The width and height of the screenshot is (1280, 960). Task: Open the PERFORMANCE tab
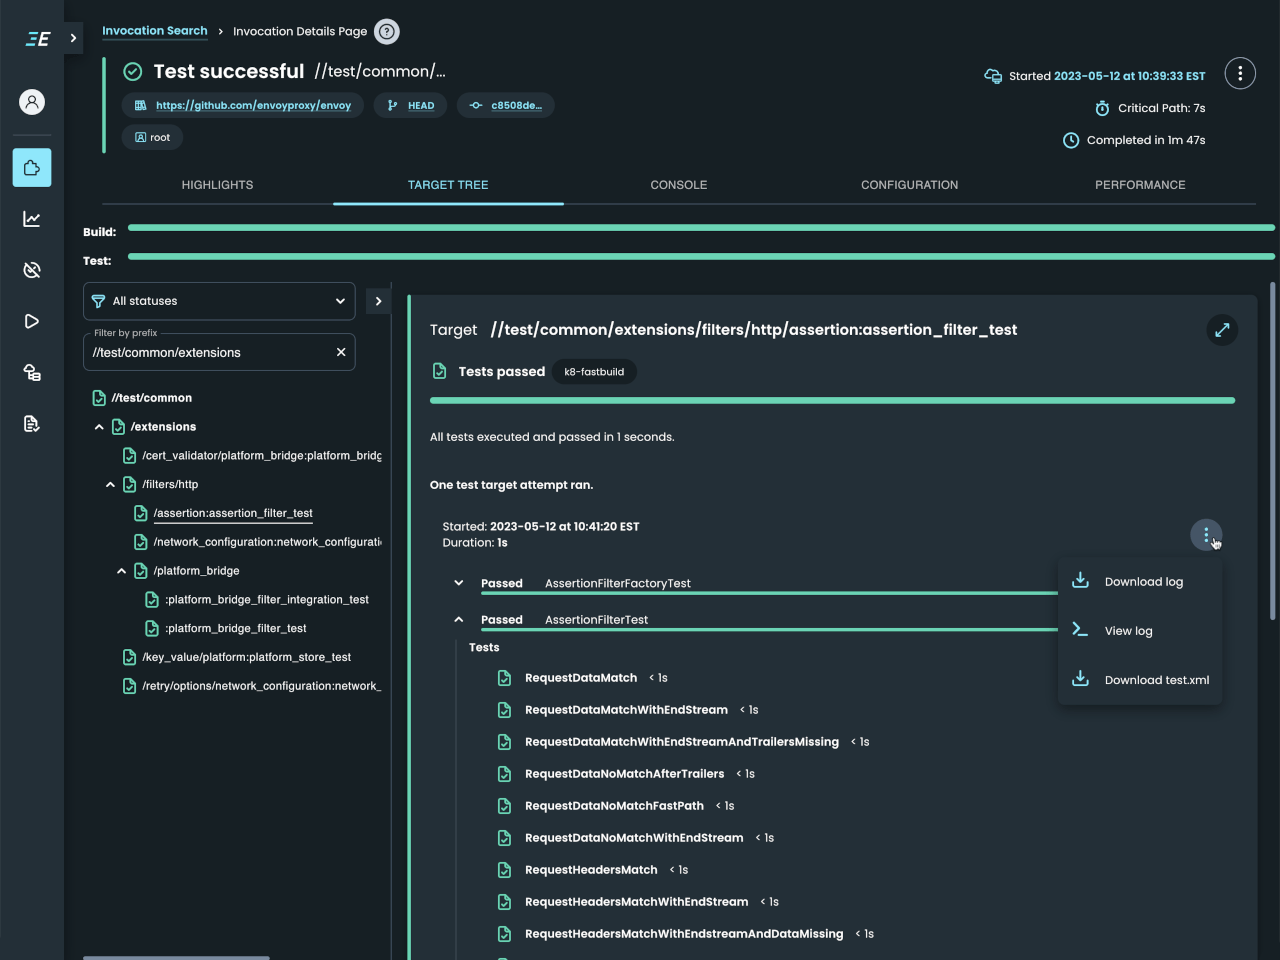coord(1140,185)
